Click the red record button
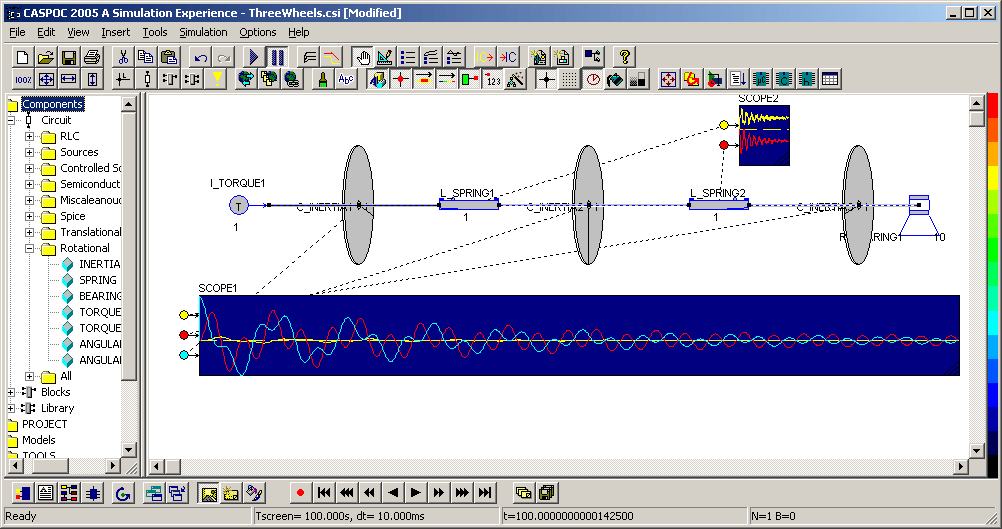The height and width of the screenshot is (529, 1002). pyautogui.click(x=300, y=493)
